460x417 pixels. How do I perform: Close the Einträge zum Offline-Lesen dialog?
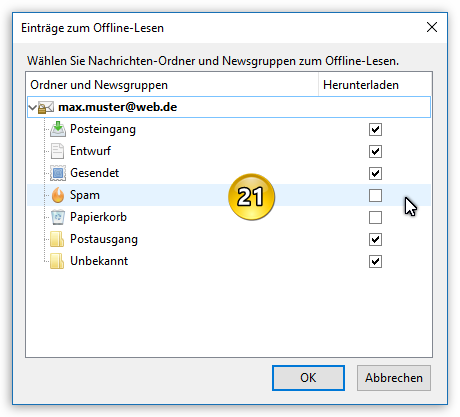click(432, 27)
